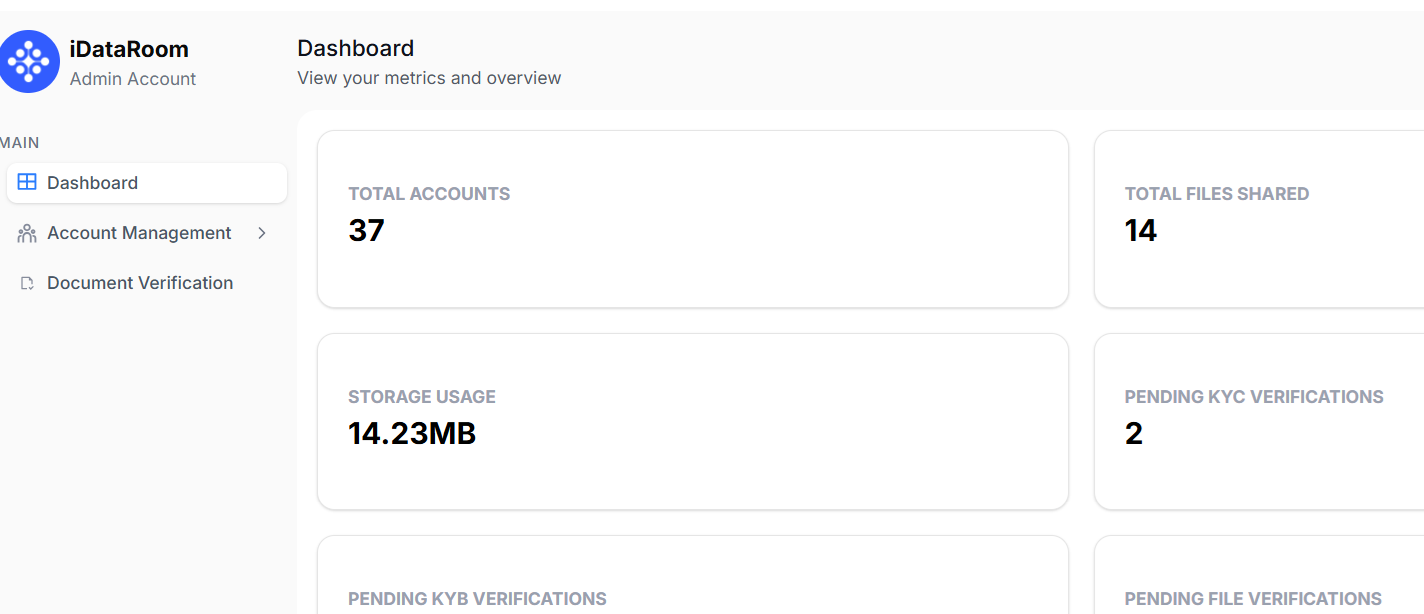Click the Account Management people icon
Screen dimensions: 1424x614
pos(27,233)
